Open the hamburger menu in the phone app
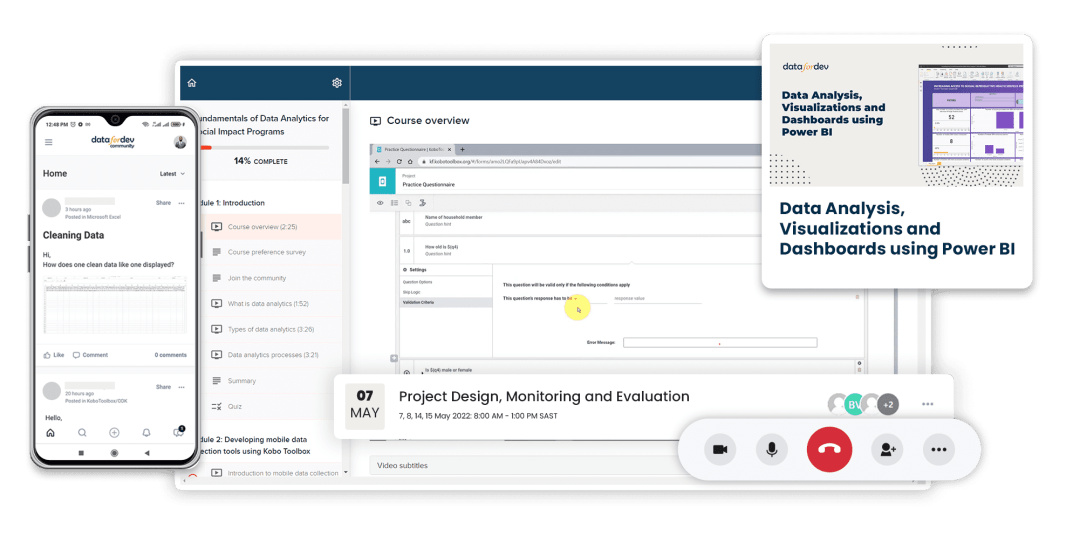Screen dimensions: 1080x536 coord(48,142)
